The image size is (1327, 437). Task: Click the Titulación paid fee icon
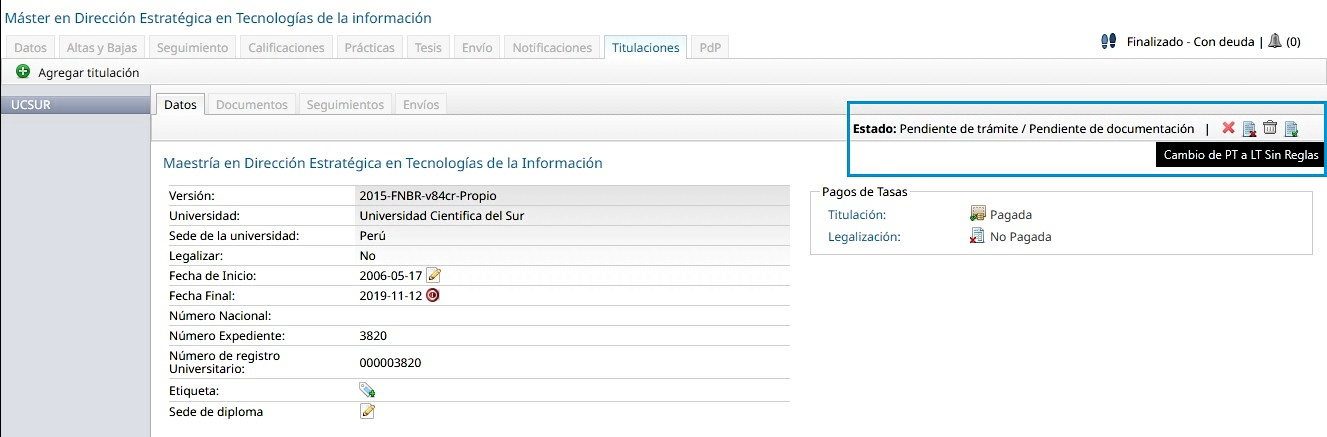point(978,214)
